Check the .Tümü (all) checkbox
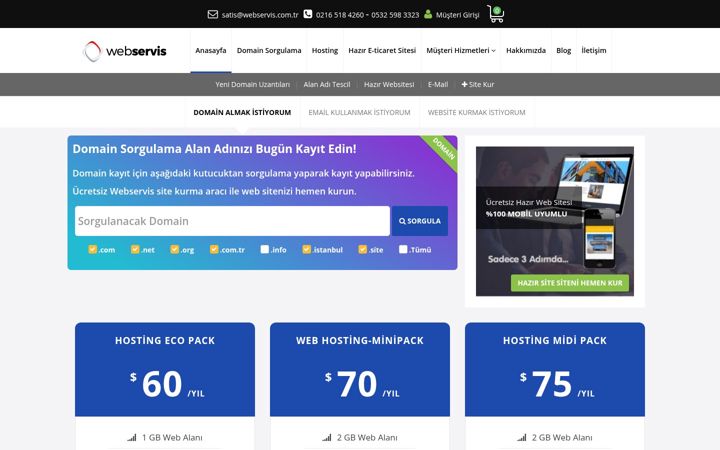This screenshot has width=720, height=450. tap(403, 249)
